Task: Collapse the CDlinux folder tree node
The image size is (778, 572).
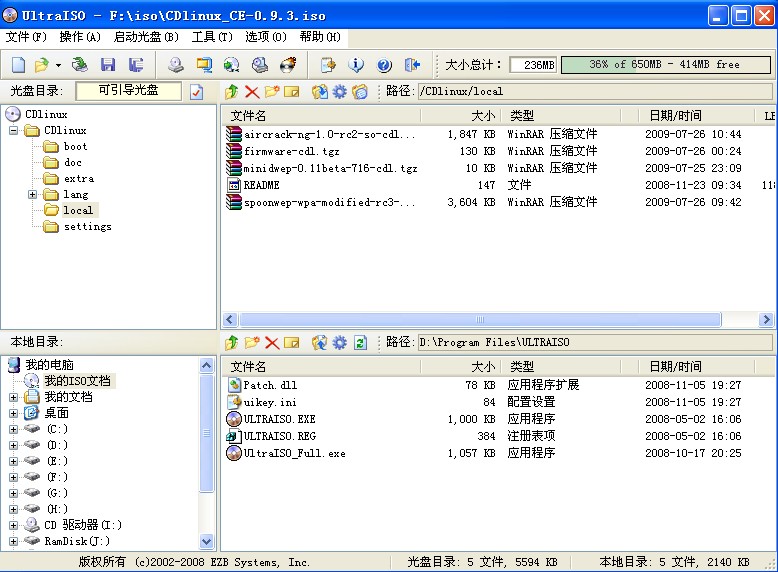Action: [x=13, y=130]
